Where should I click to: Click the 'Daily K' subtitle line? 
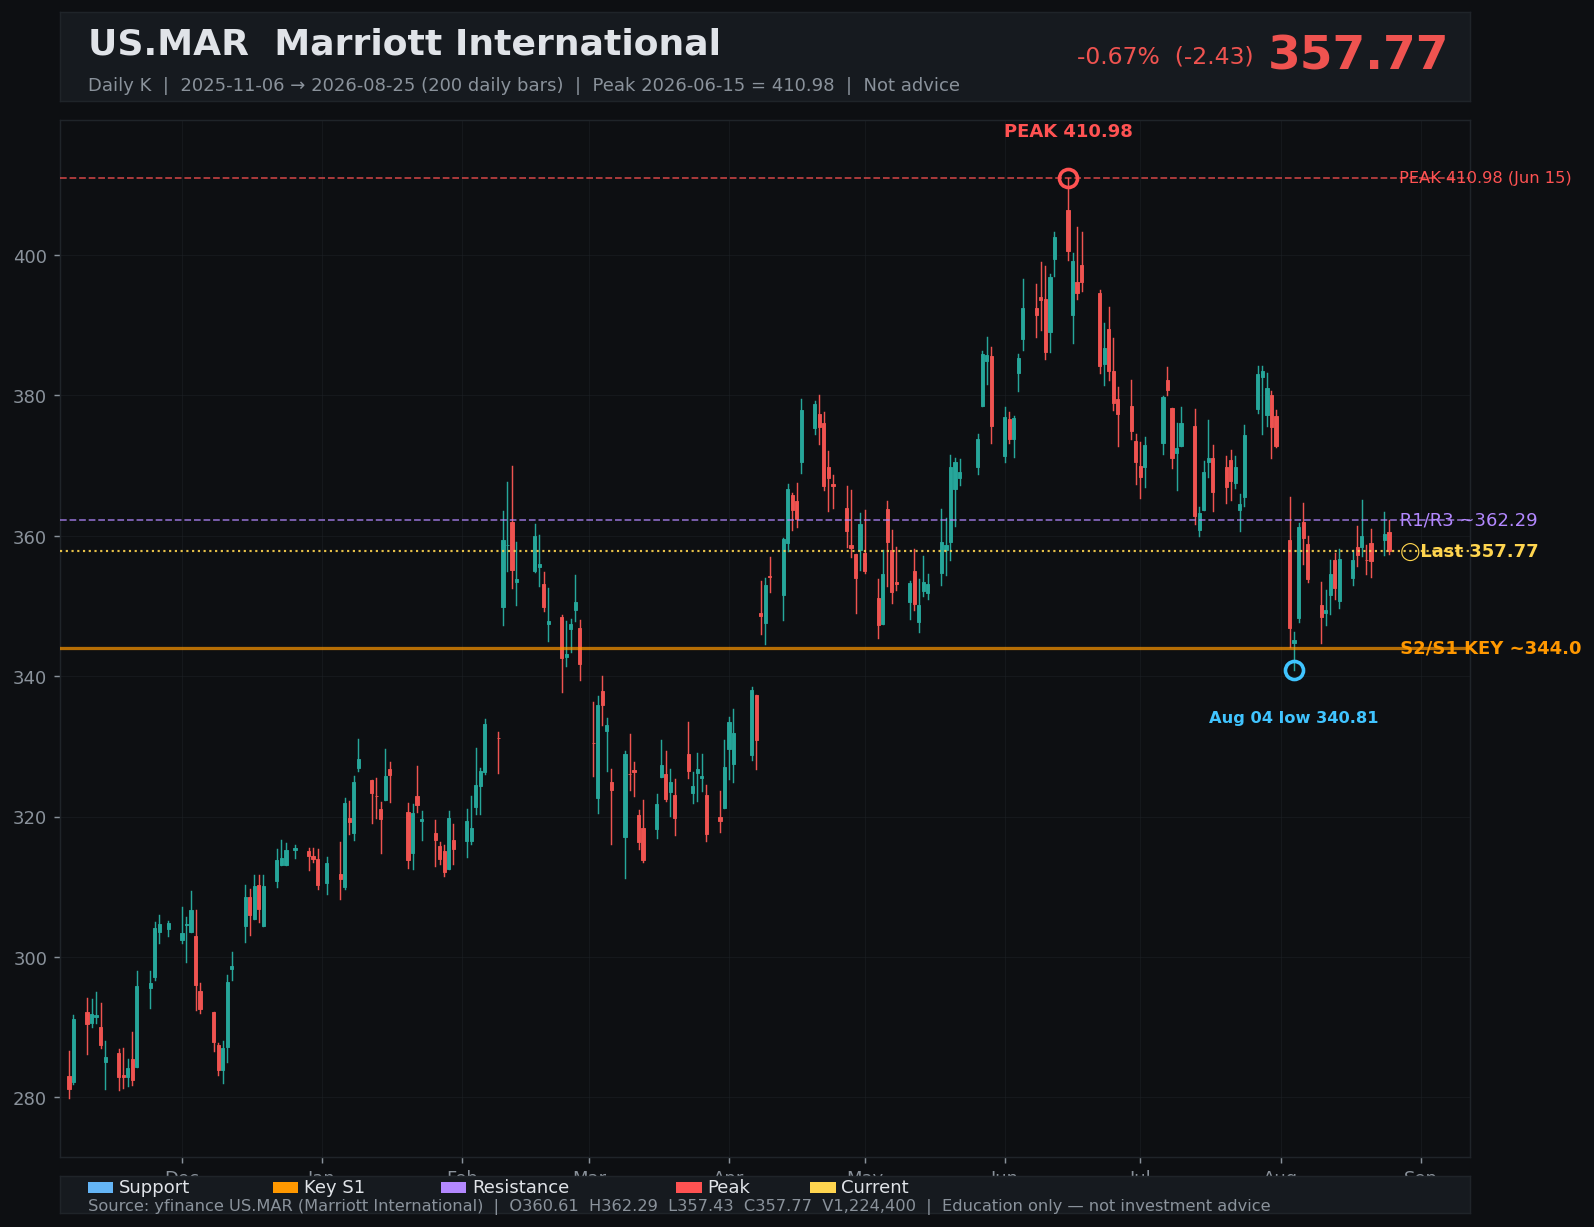click(523, 85)
